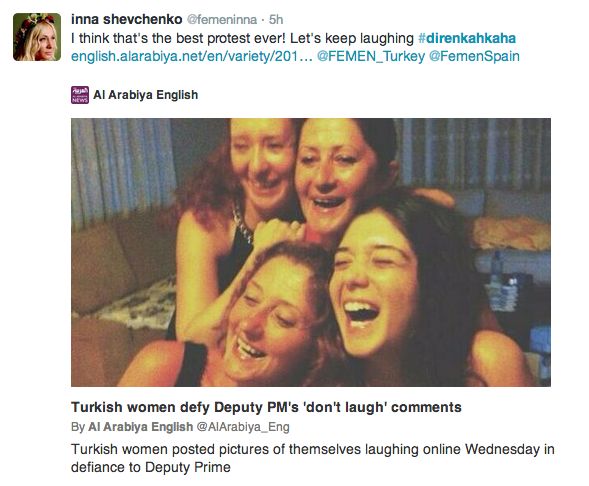Visit the @FEMEN_Turkey mention
The image size is (589, 486).
[x=371, y=57]
